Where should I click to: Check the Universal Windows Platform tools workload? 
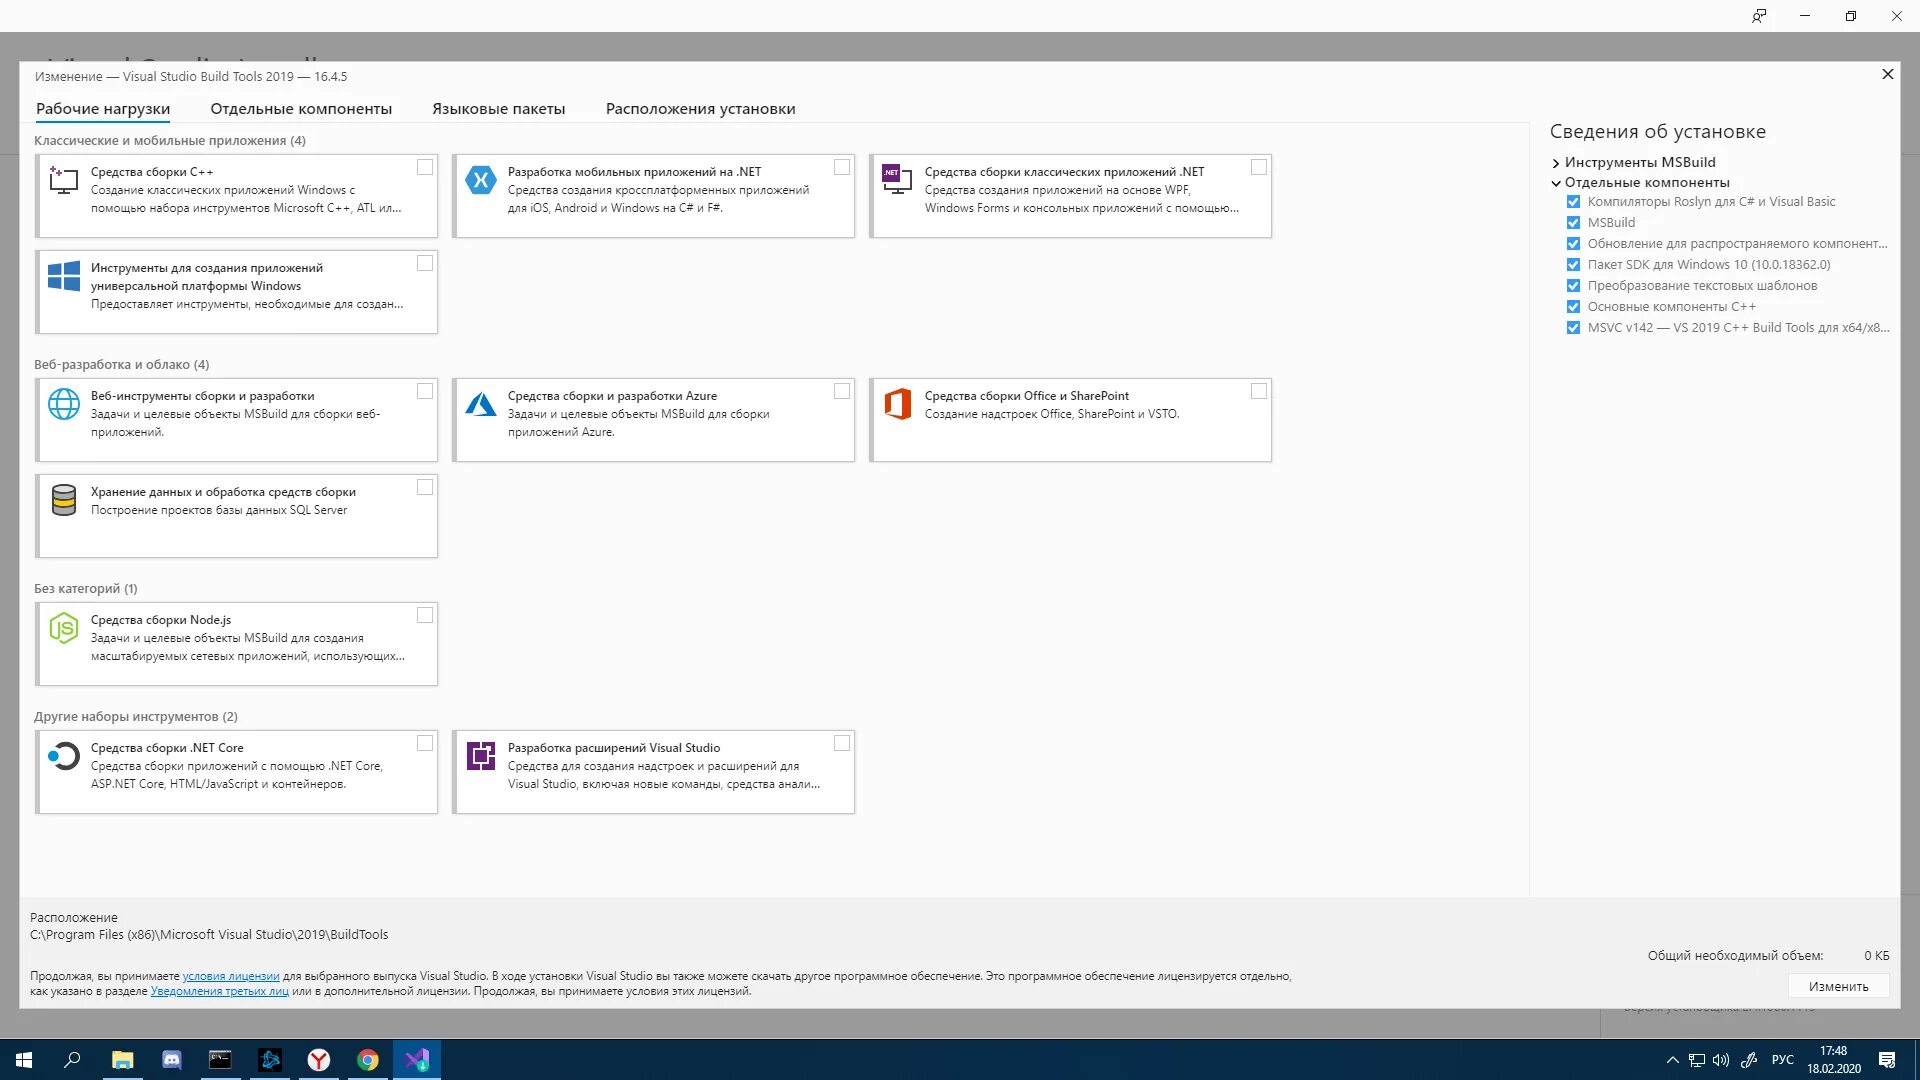(425, 263)
